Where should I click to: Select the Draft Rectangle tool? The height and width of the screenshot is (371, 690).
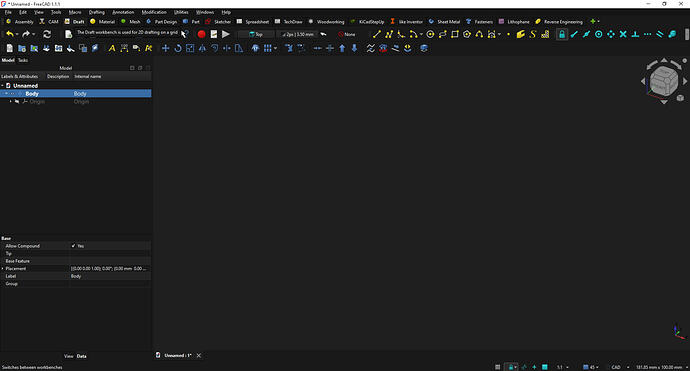(455, 34)
